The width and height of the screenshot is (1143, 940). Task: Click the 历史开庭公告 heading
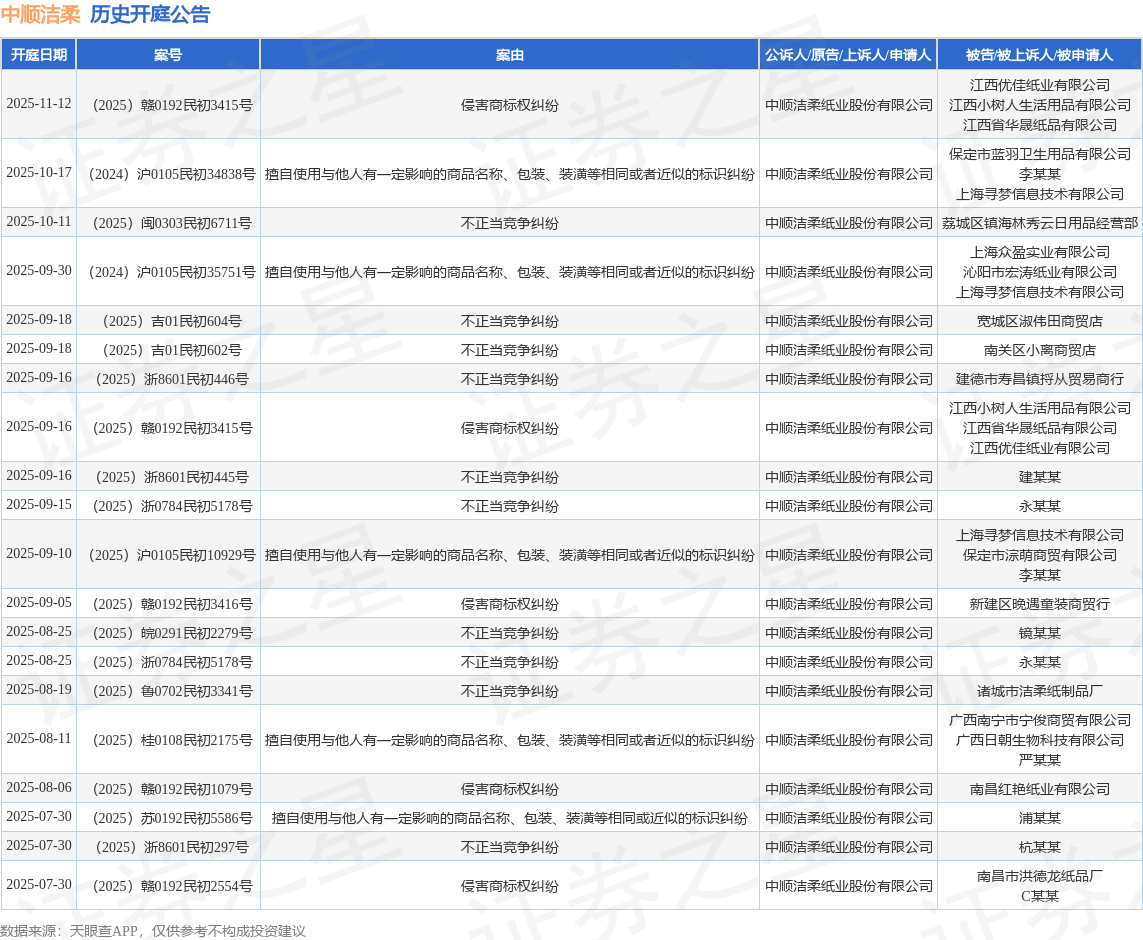150,15
